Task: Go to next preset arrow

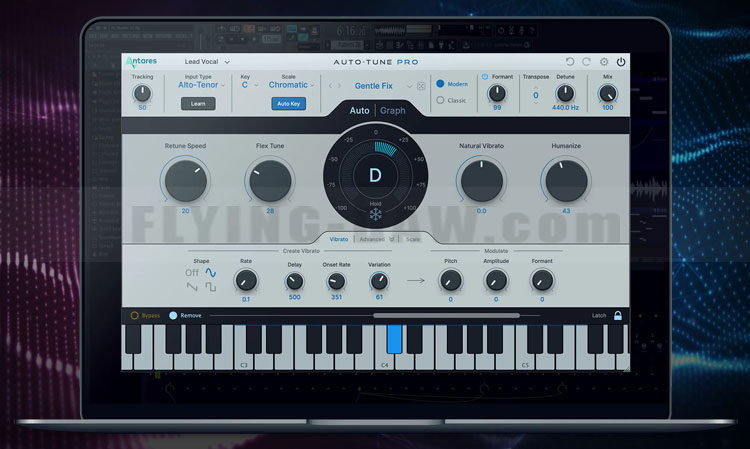Action: 339,86
